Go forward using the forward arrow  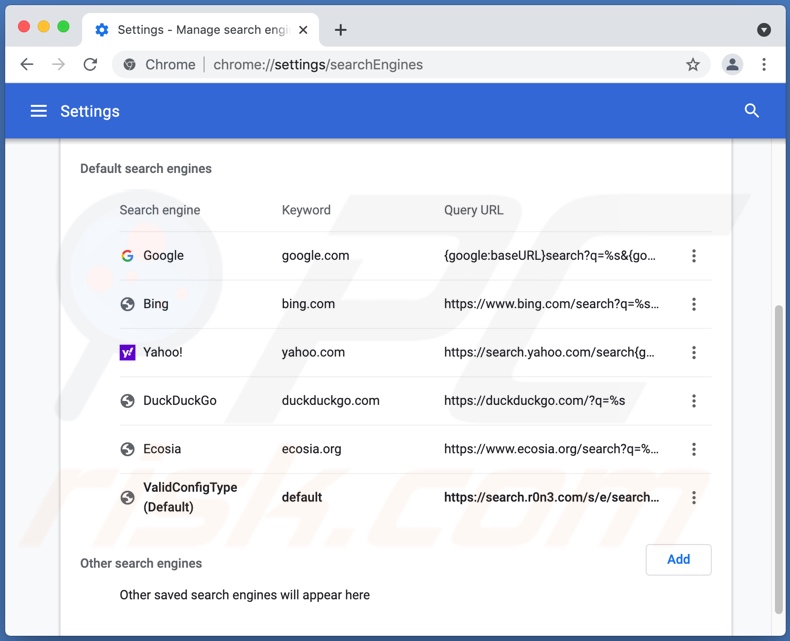click(x=58, y=65)
